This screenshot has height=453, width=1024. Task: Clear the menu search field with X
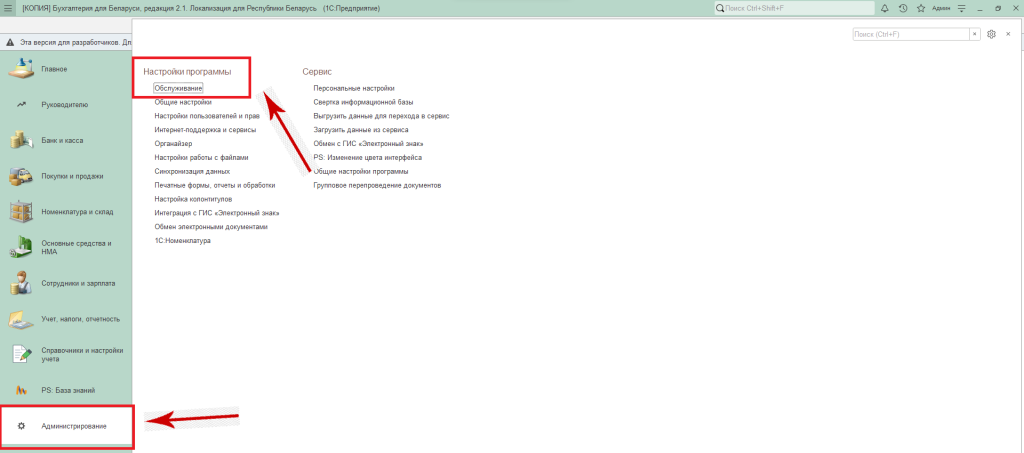point(974,34)
